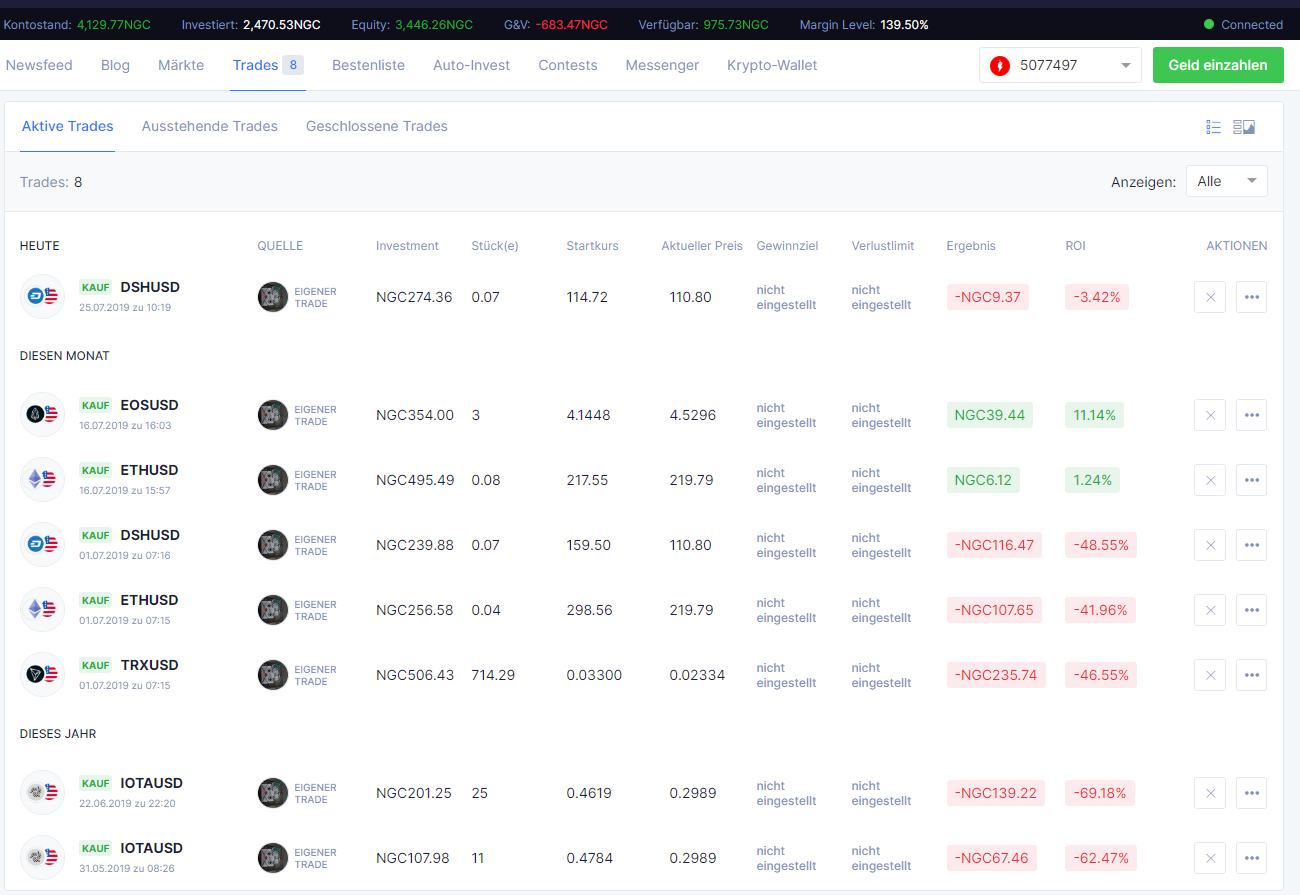
Task: Click the Aktueller Preis column header
Action: 702,246
